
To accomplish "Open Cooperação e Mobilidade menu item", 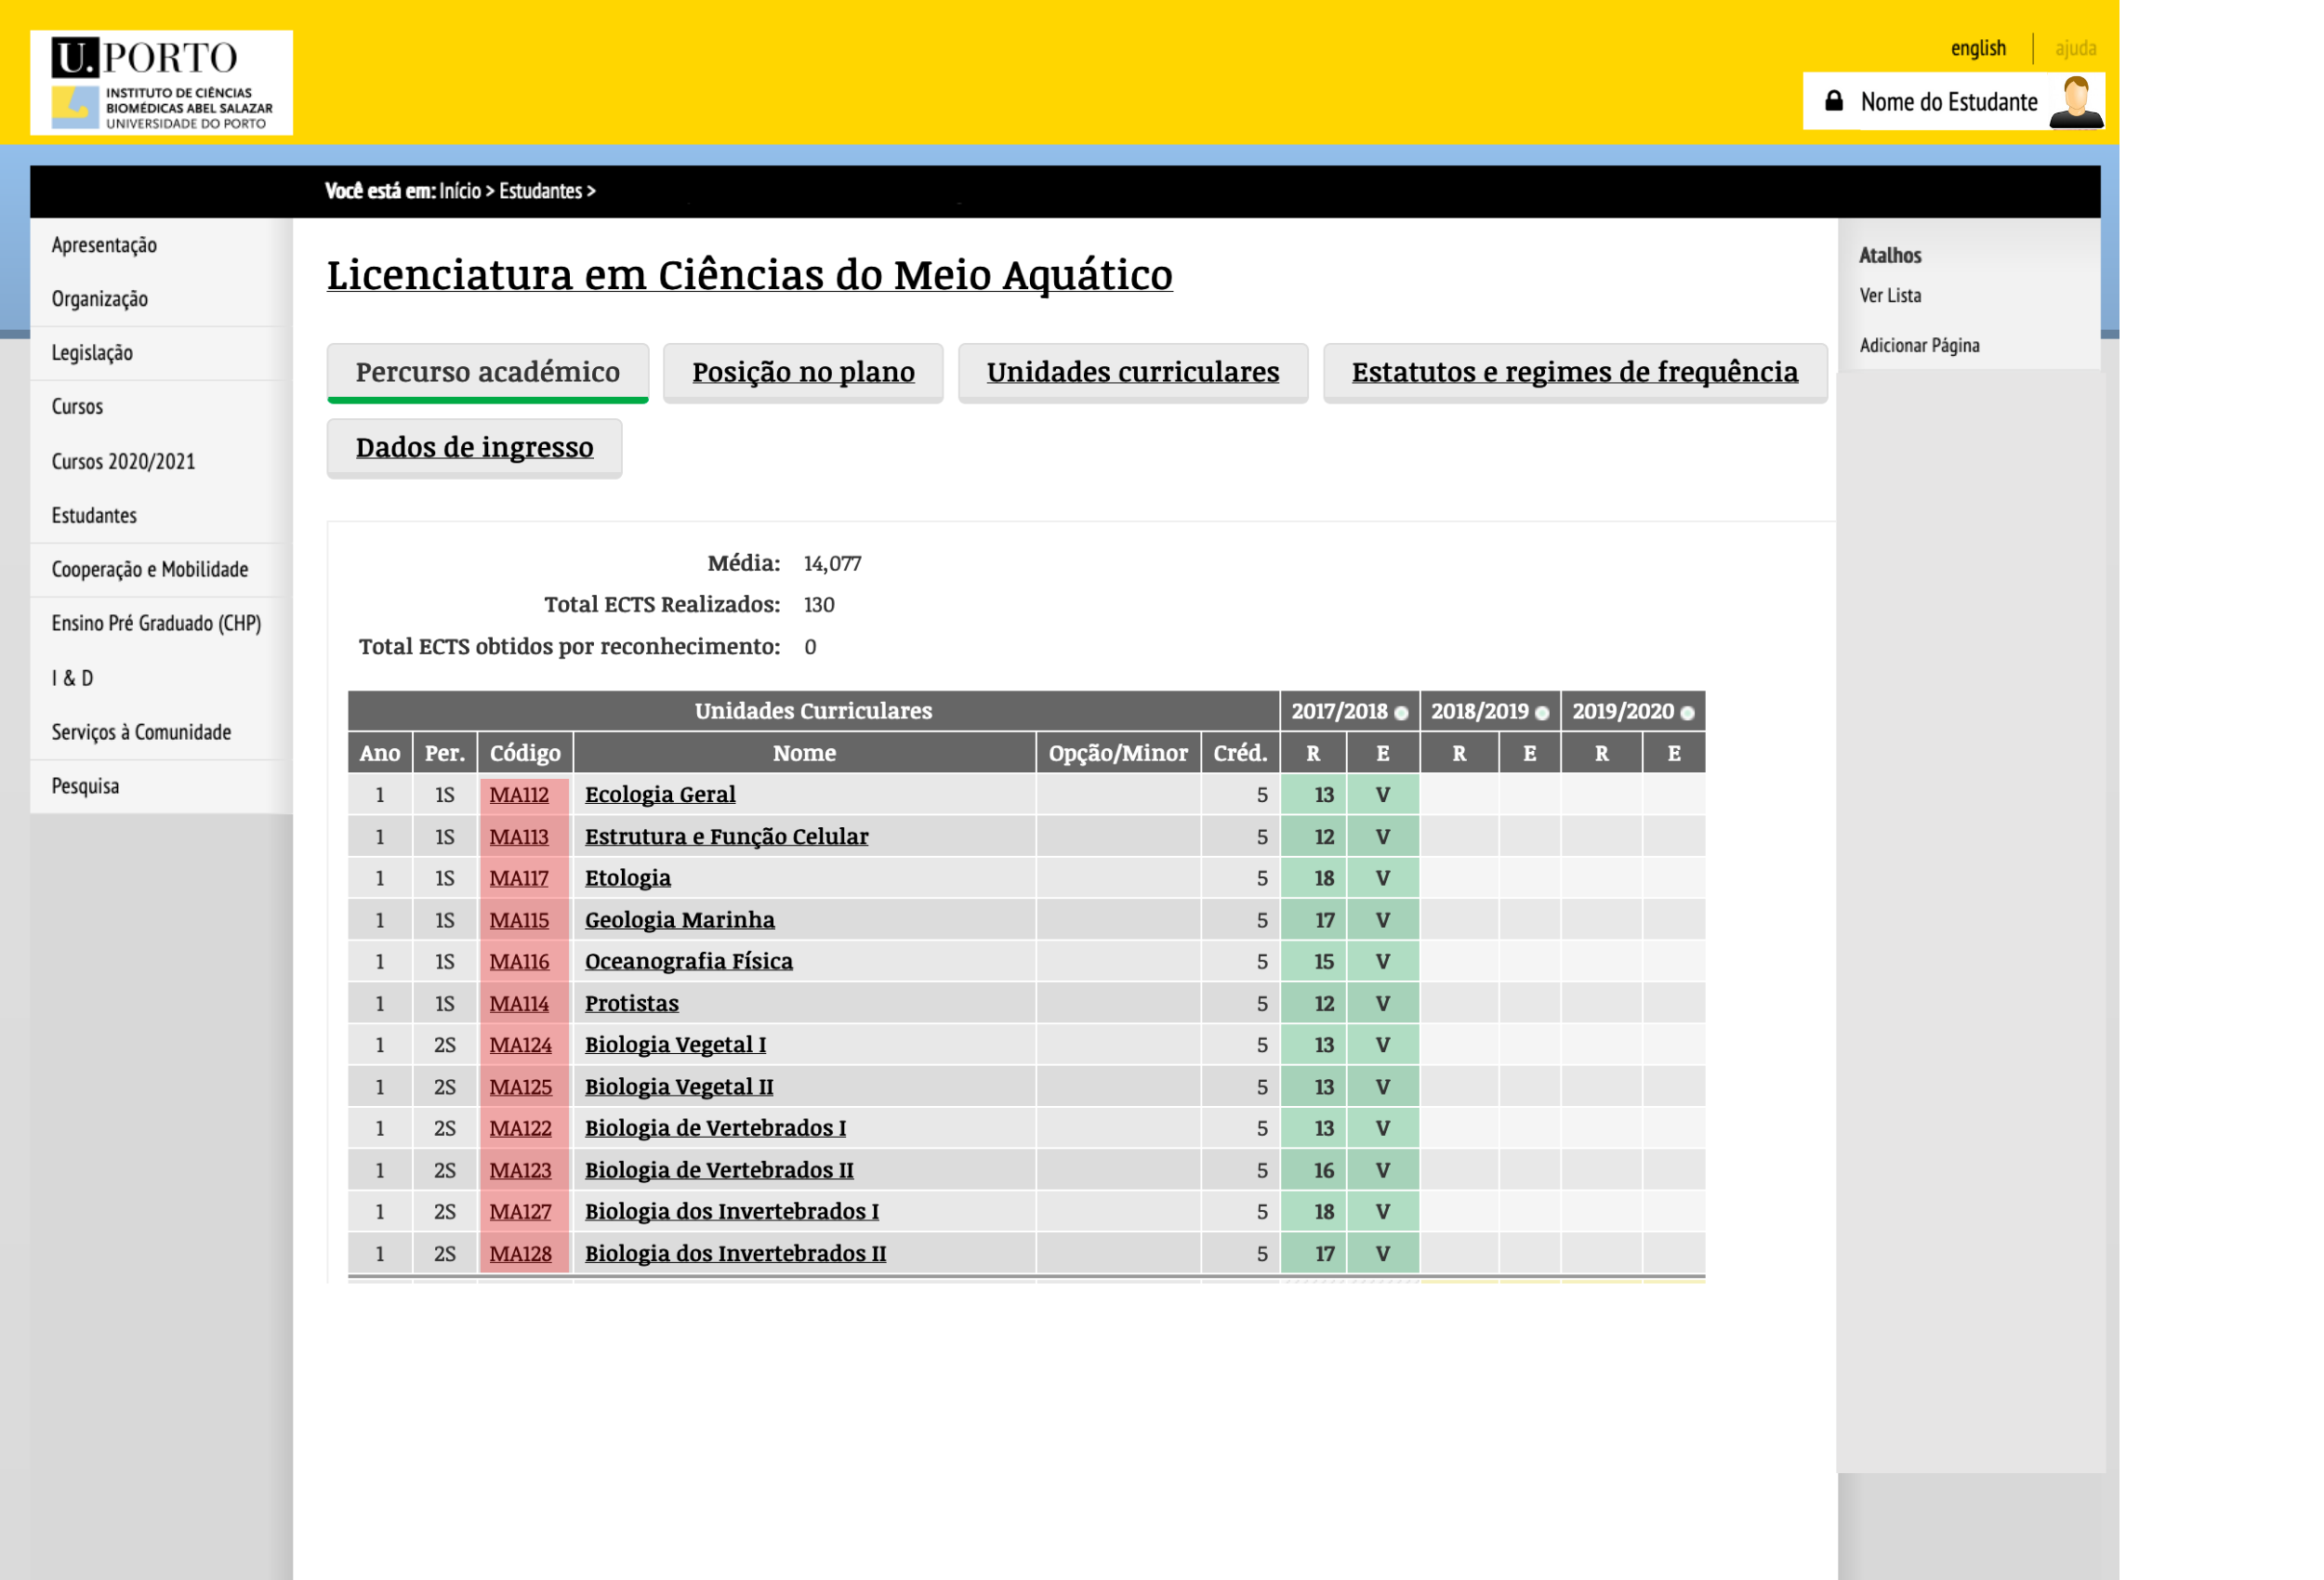I will point(149,569).
